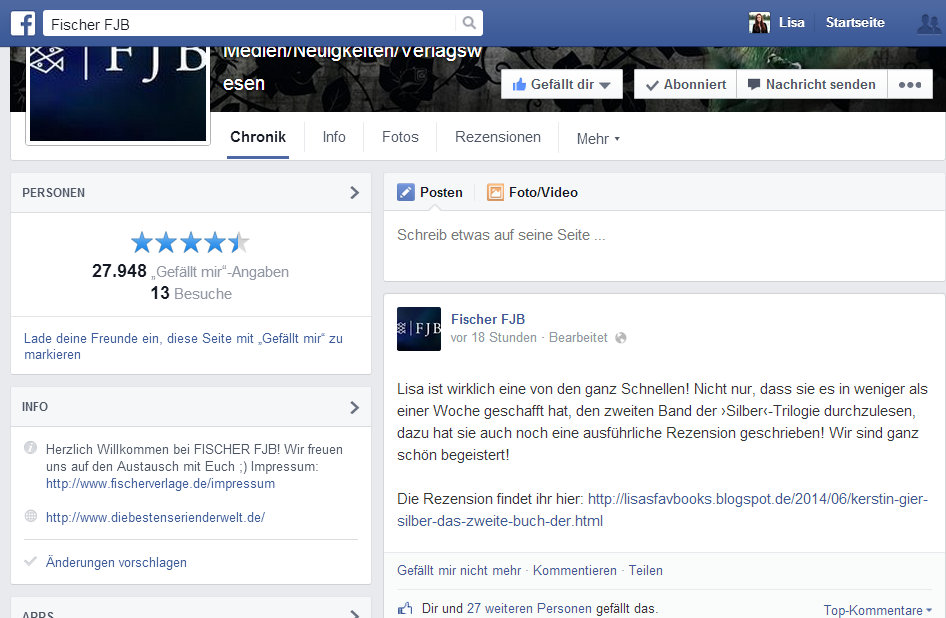Open the lisasfavbooks blogspot review link
Screen dimensions: 946x618
[x=662, y=510]
